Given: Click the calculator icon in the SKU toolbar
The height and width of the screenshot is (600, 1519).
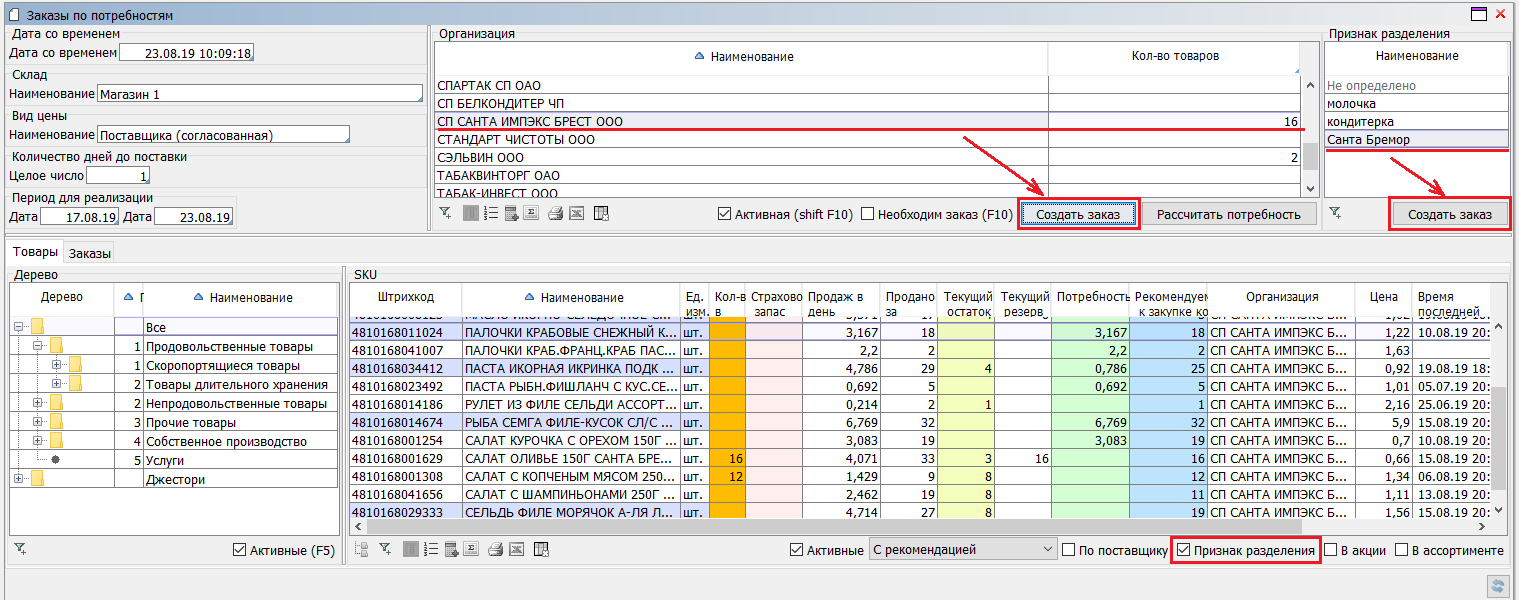Looking at the screenshot, I should coord(452,550).
